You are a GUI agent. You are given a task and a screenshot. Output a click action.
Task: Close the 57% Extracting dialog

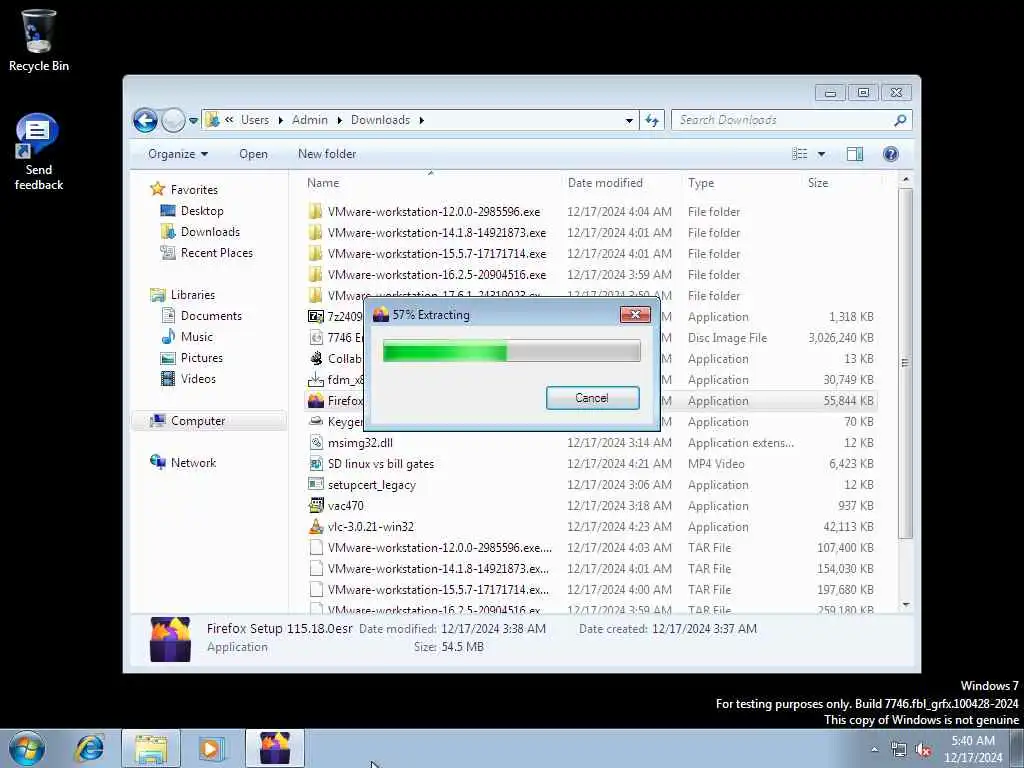[635, 315]
